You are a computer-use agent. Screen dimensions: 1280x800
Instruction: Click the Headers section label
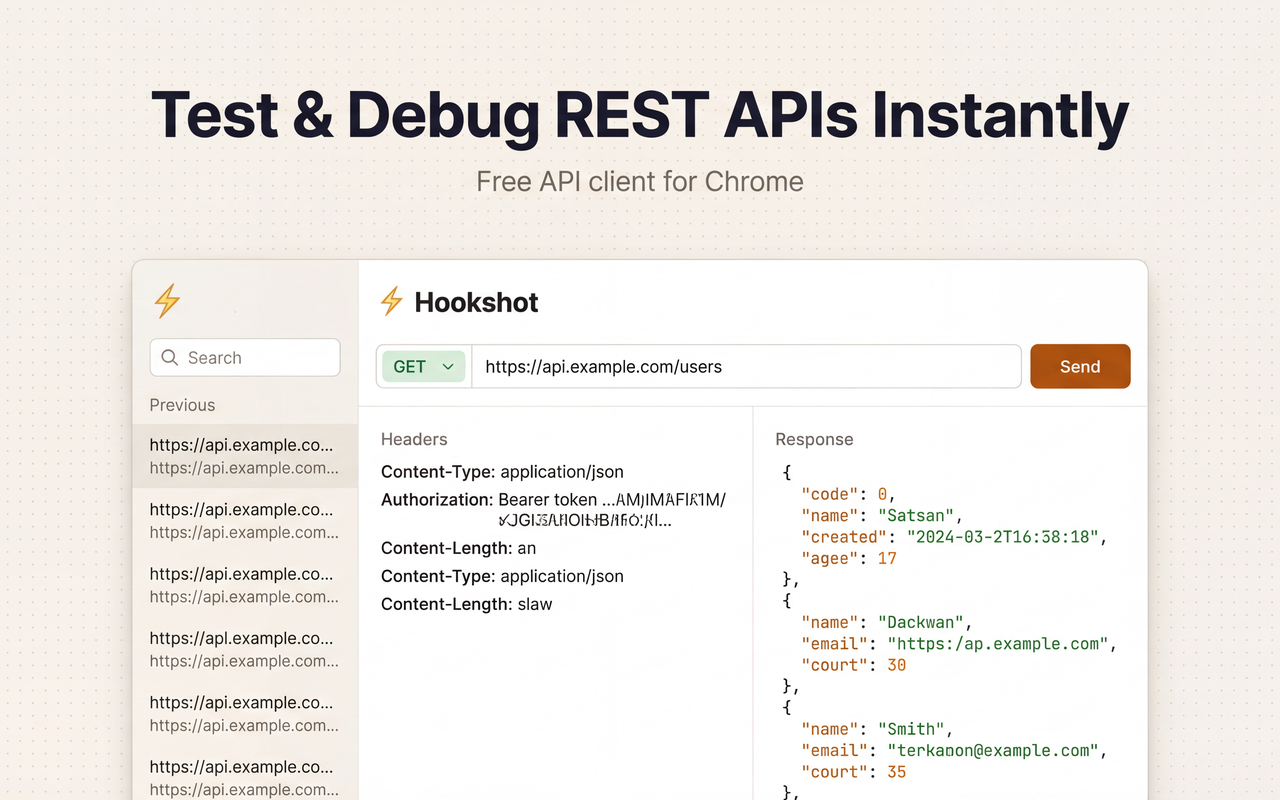[x=414, y=439]
